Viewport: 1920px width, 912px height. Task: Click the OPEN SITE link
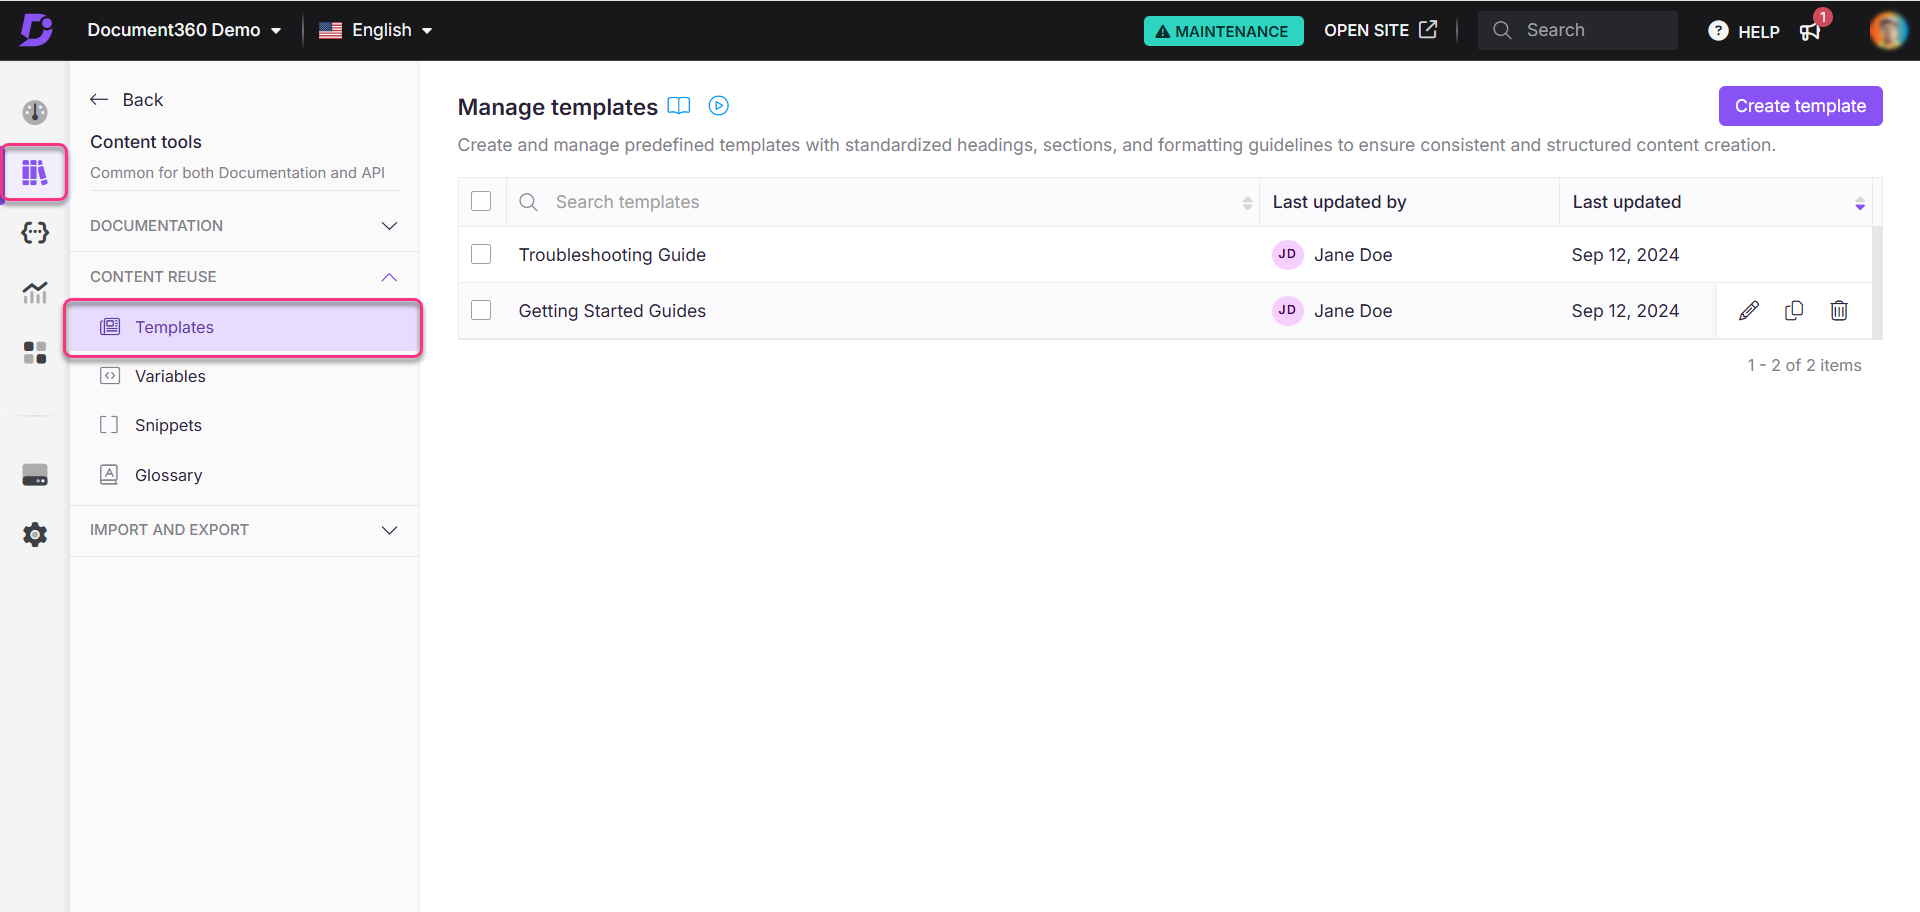1380,30
